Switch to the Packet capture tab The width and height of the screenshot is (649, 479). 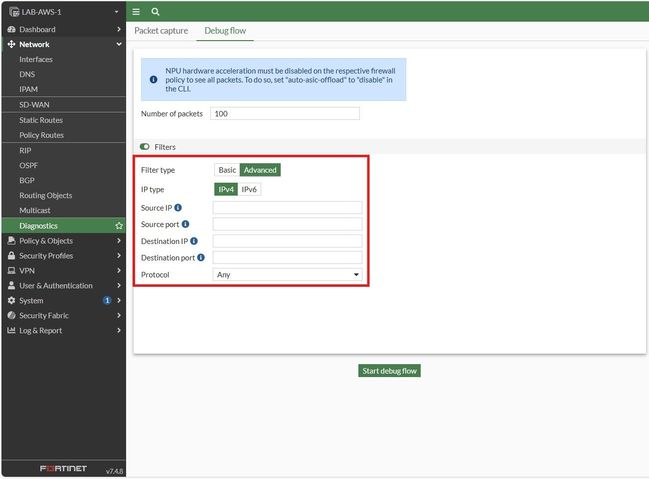click(x=161, y=31)
